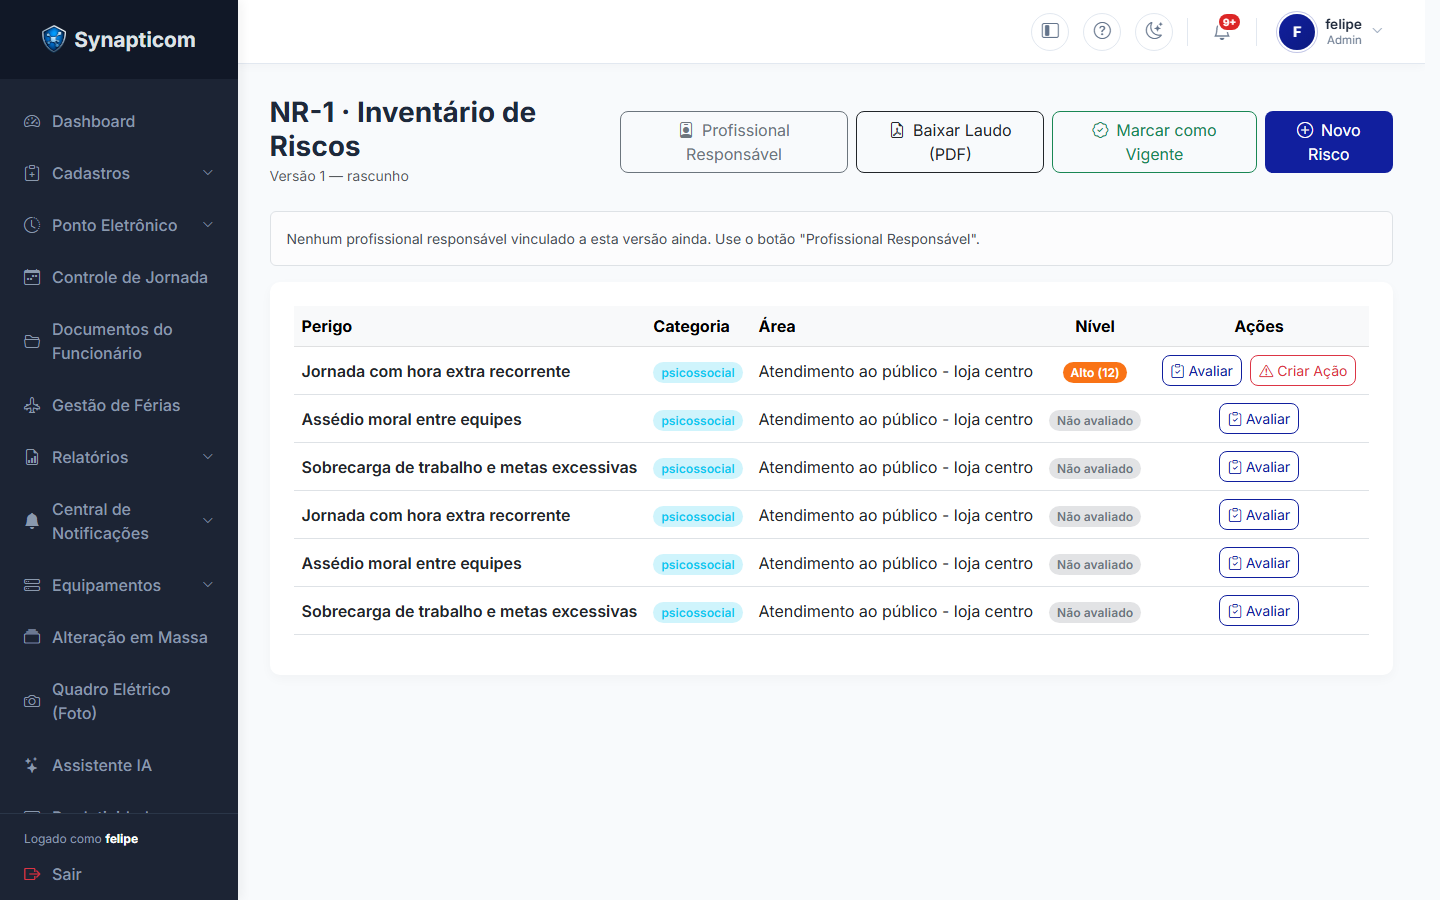
Task: Toggle the sidebar panel icon
Action: (x=1050, y=31)
